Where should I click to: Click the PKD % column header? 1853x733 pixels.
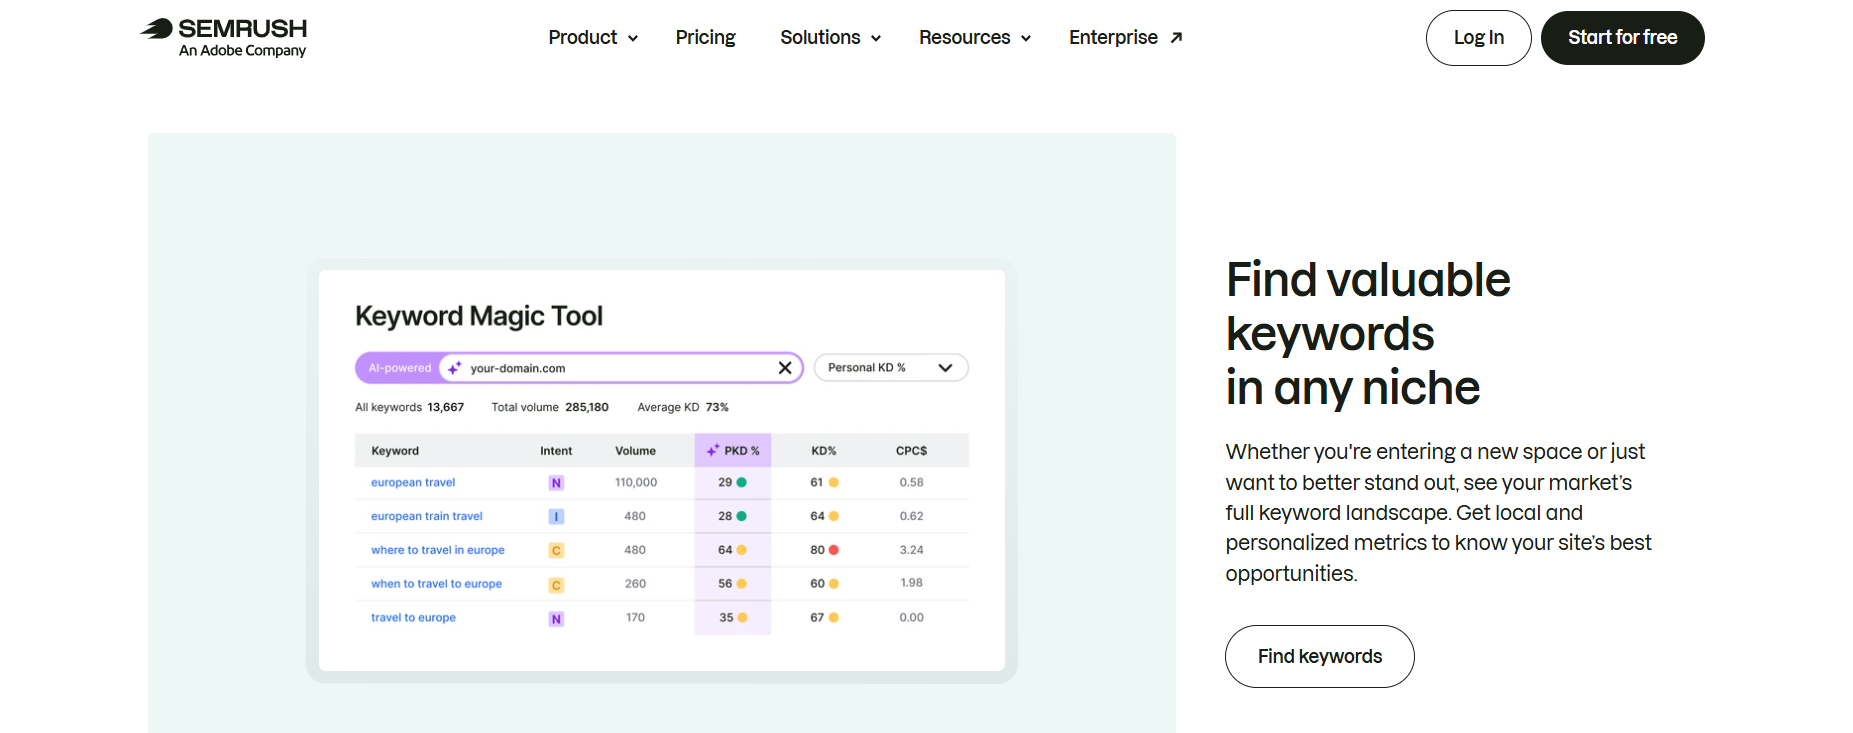[x=733, y=451]
